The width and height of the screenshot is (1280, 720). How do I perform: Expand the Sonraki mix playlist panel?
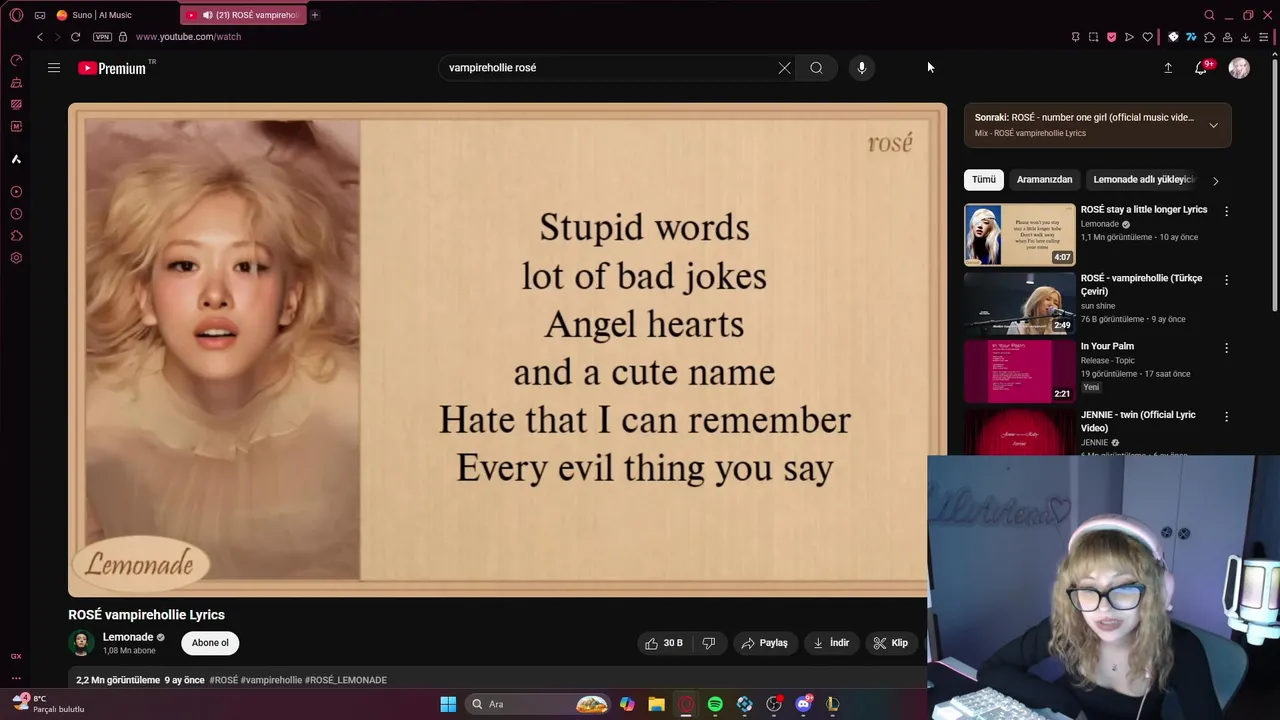[1213, 125]
